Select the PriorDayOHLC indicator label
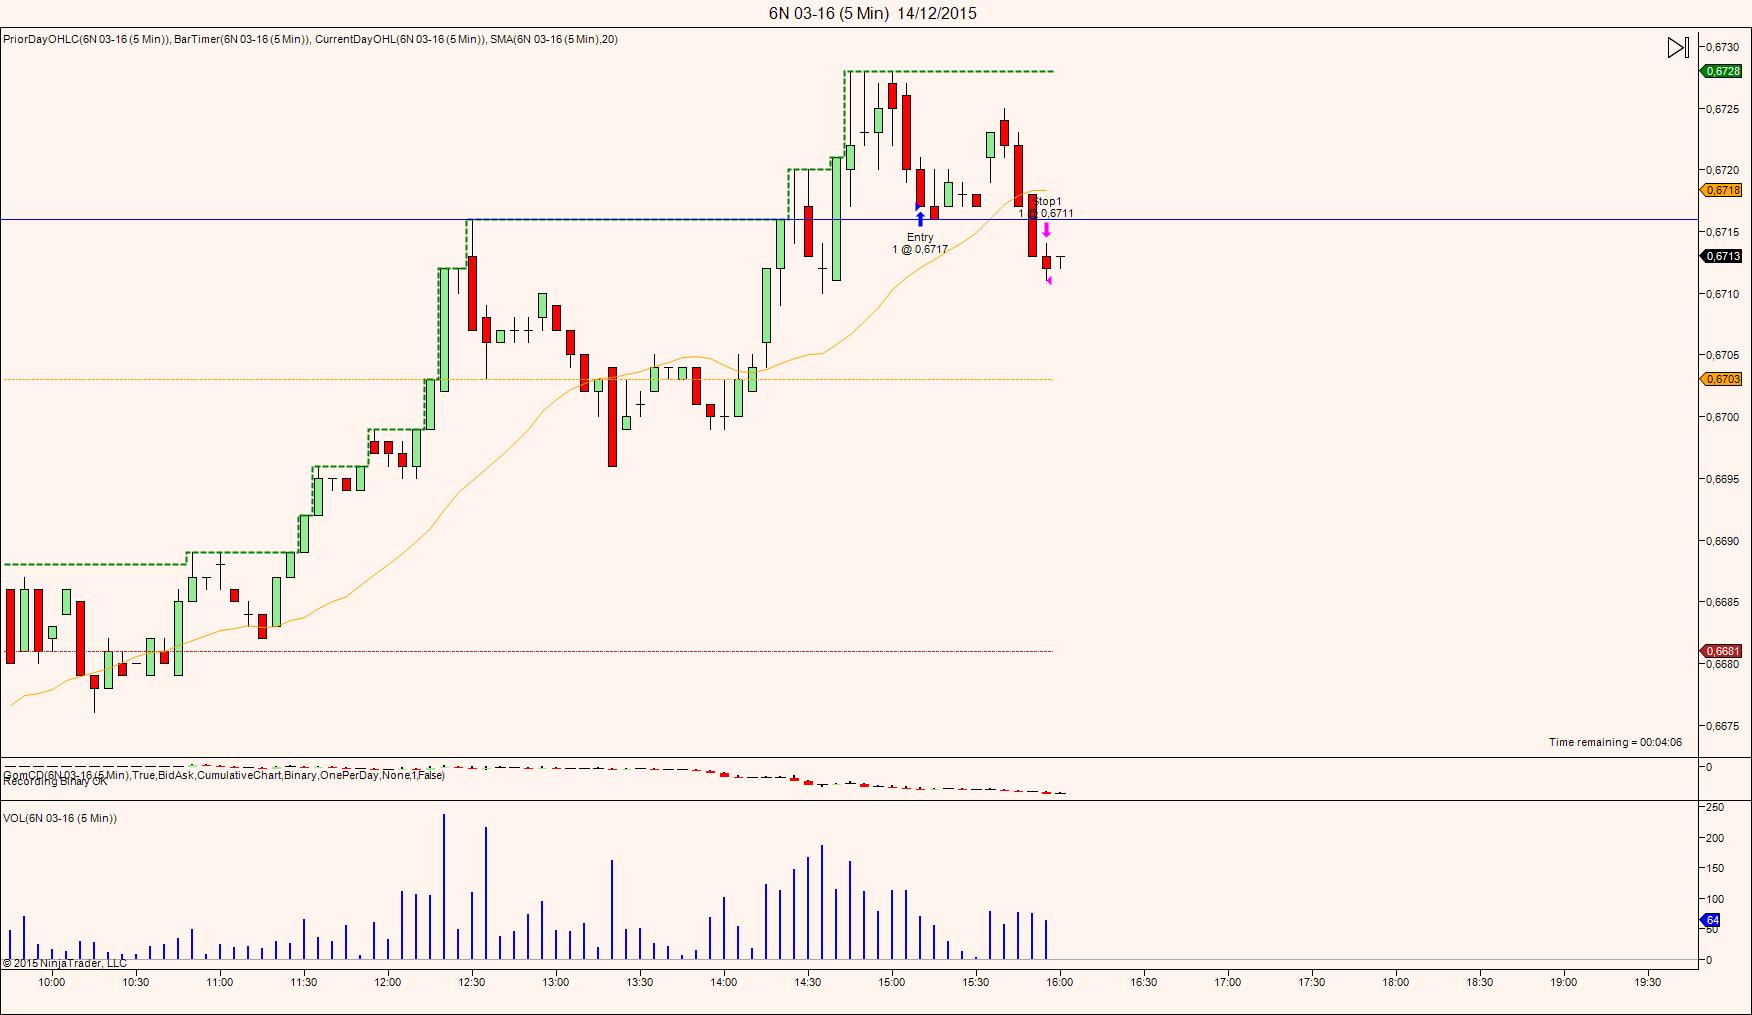Viewport: 1752px width, 1015px height. (x=86, y=39)
